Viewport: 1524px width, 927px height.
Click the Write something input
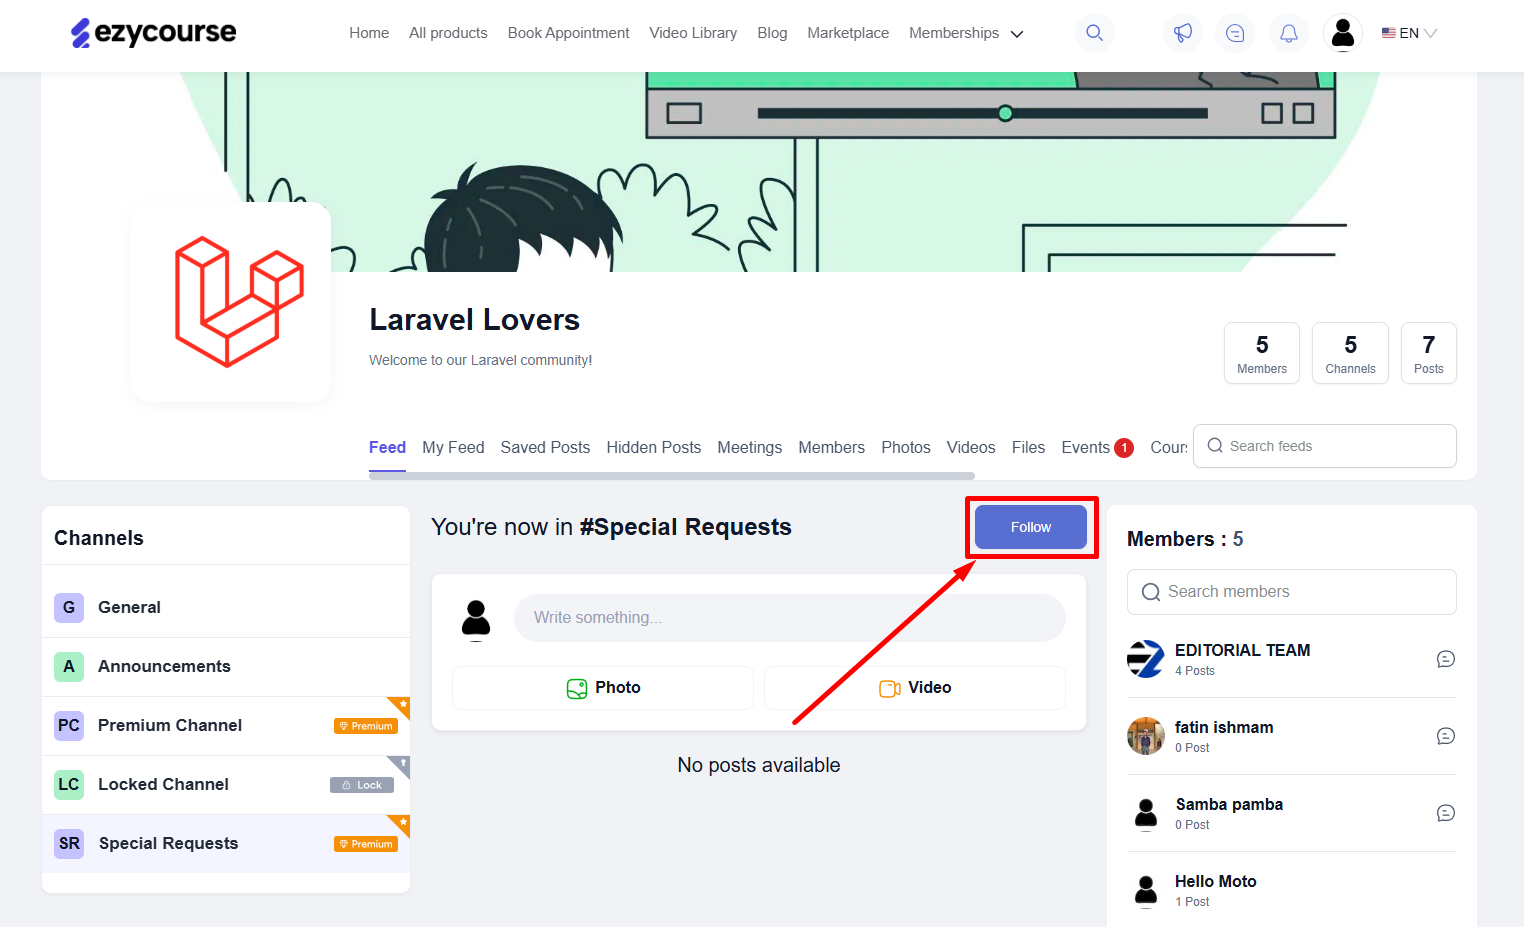[790, 618]
